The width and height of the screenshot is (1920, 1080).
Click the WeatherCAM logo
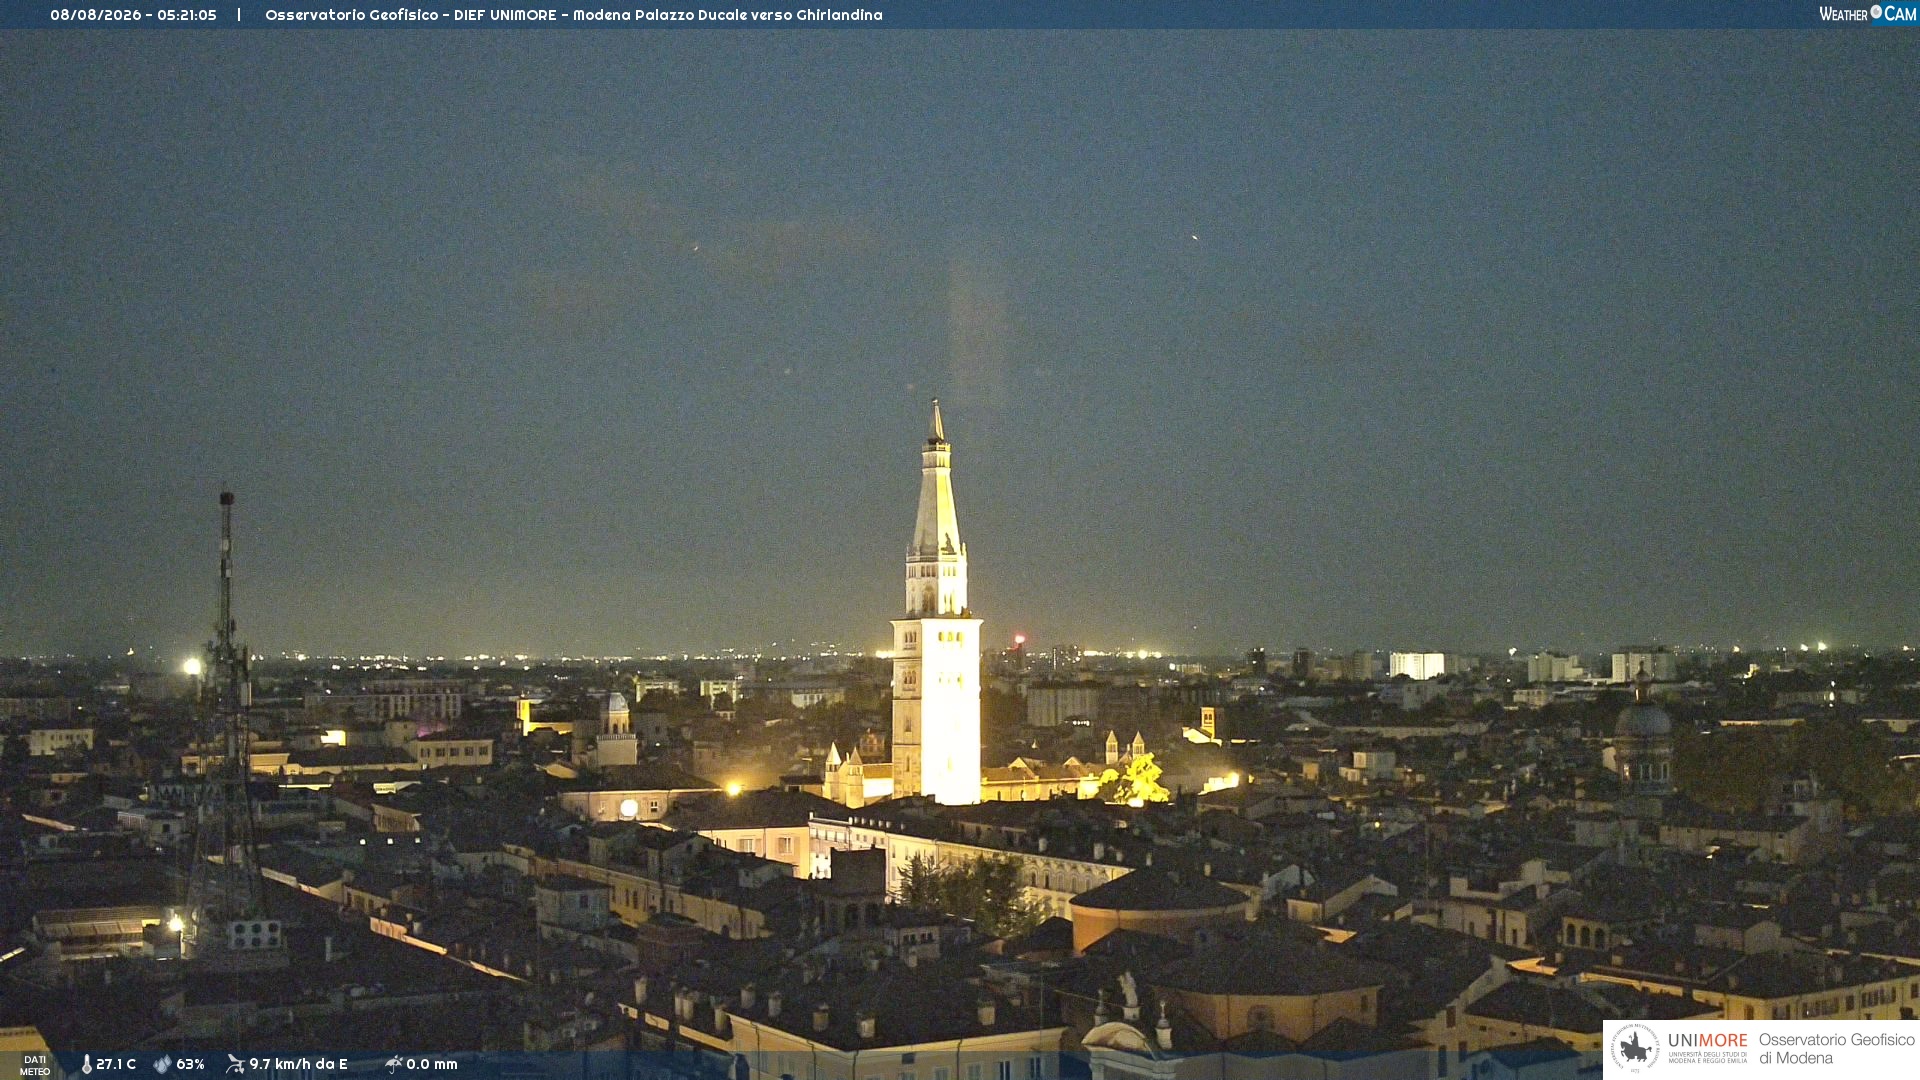coord(1867,14)
